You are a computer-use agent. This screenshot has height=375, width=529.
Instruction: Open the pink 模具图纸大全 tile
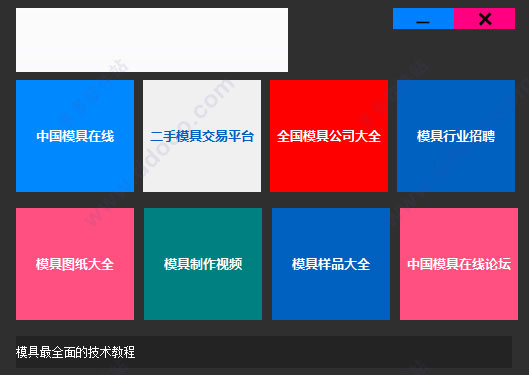[x=75, y=264]
